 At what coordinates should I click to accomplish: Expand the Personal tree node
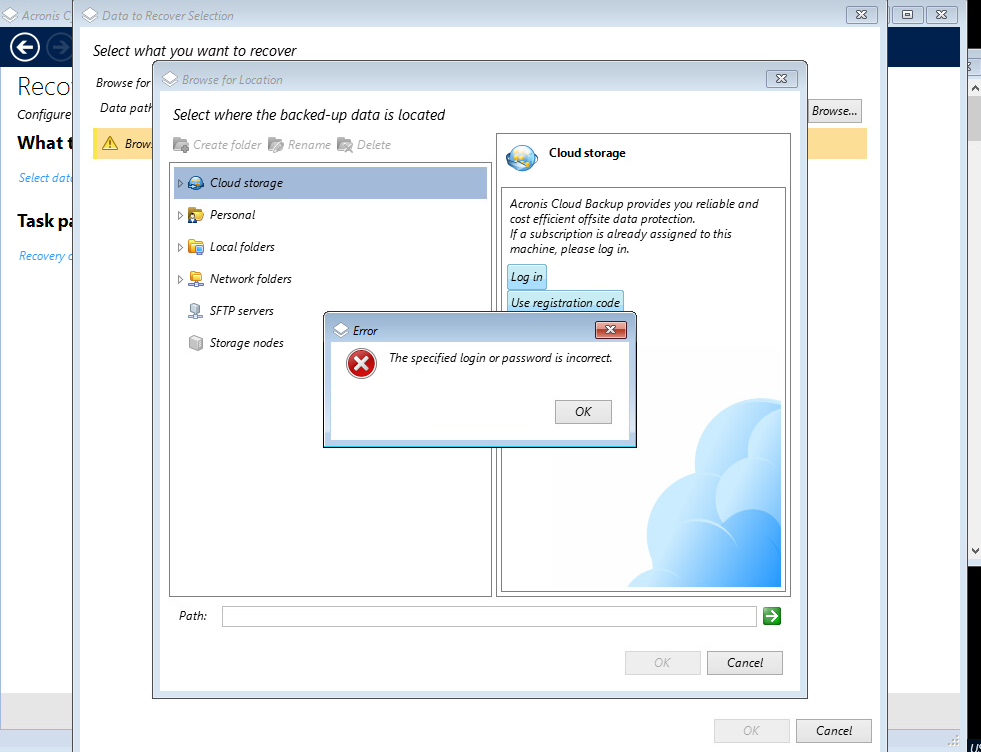click(x=180, y=215)
